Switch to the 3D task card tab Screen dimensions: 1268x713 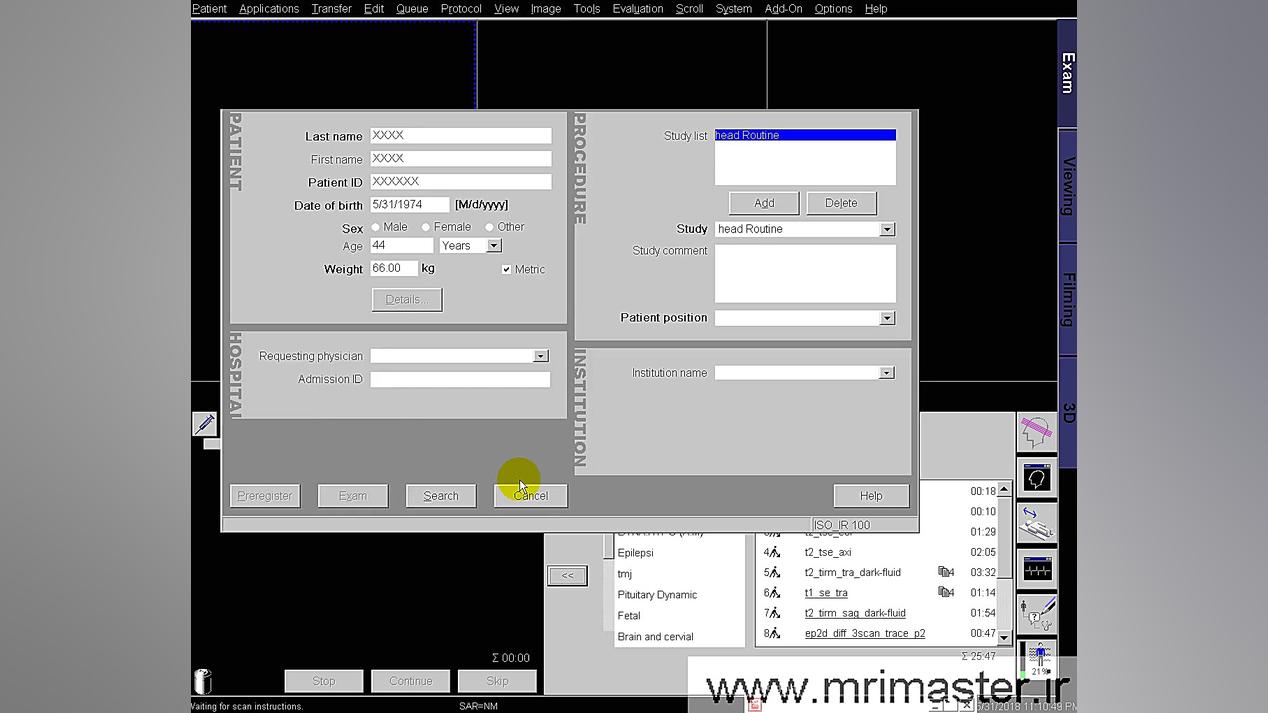click(1067, 413)
